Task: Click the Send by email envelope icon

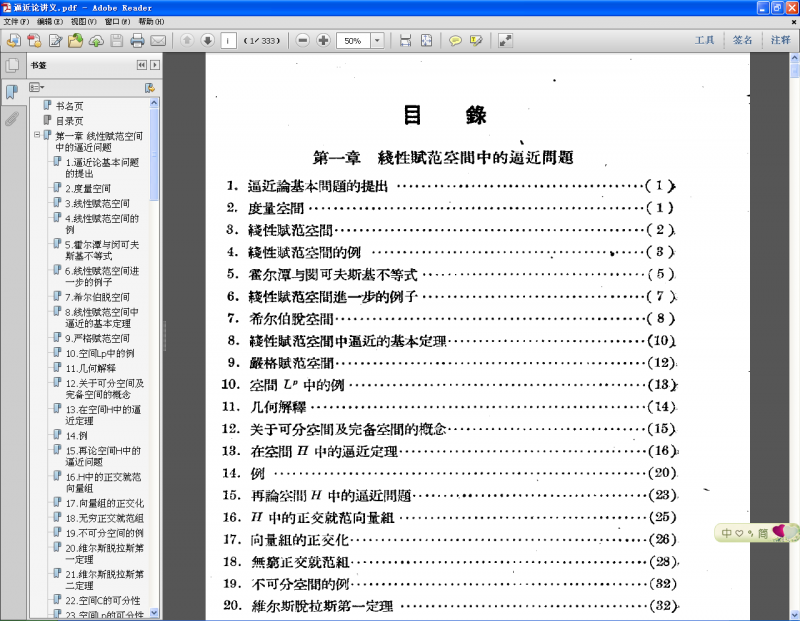Action: 158,40
